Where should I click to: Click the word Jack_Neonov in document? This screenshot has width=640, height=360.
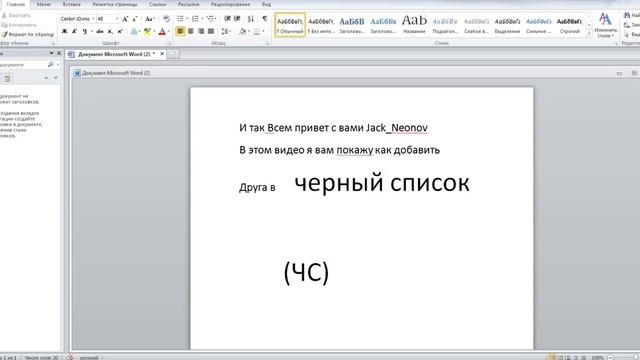[x=397, y=128]
